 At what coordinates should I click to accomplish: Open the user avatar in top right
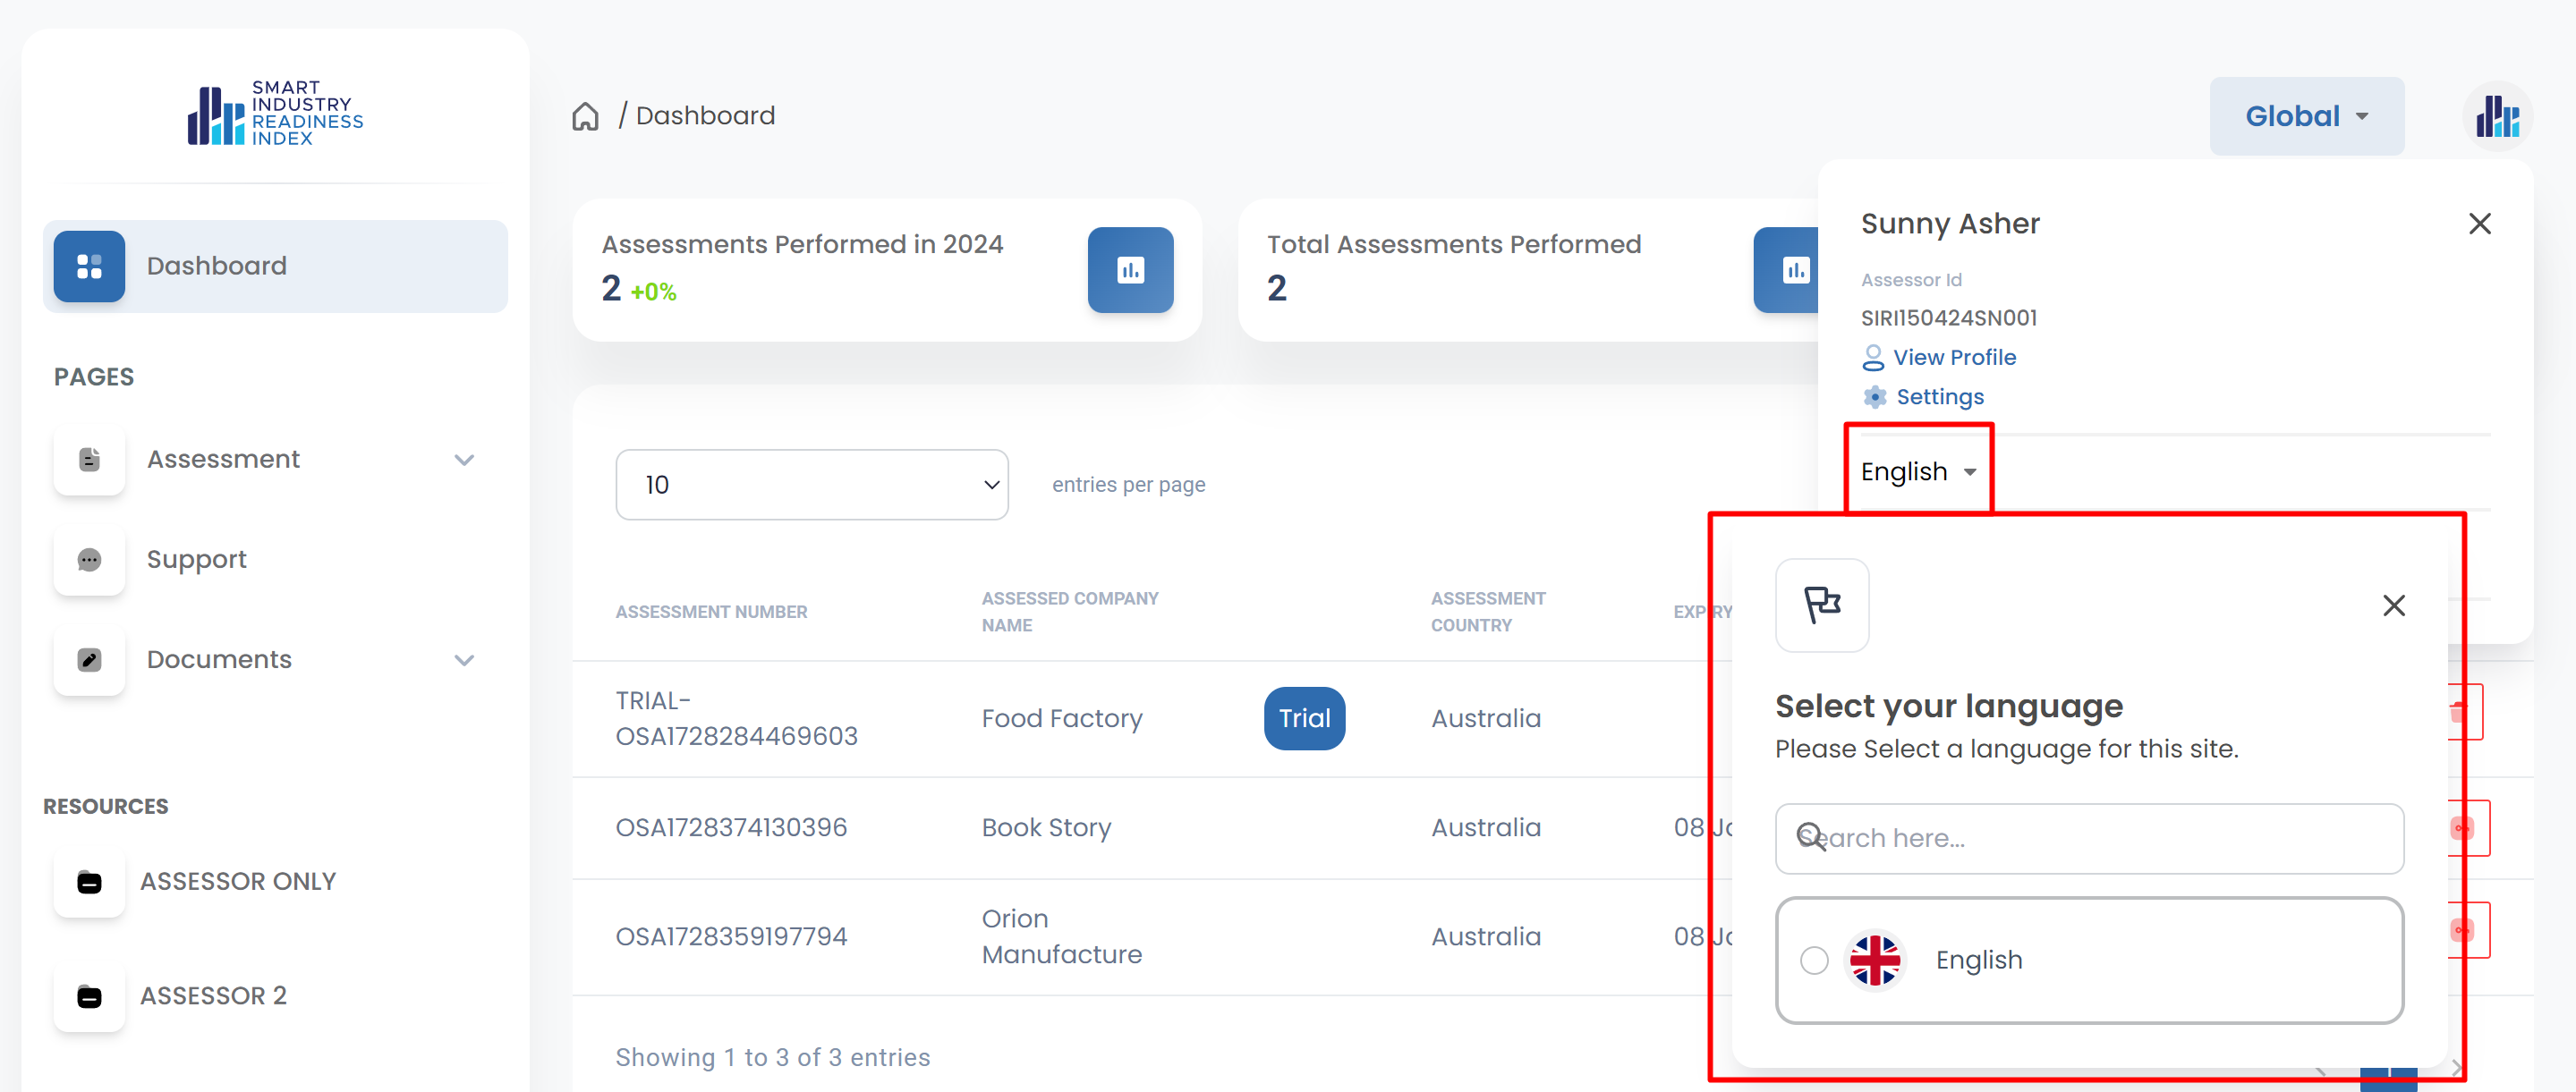tap(2496, 117)
